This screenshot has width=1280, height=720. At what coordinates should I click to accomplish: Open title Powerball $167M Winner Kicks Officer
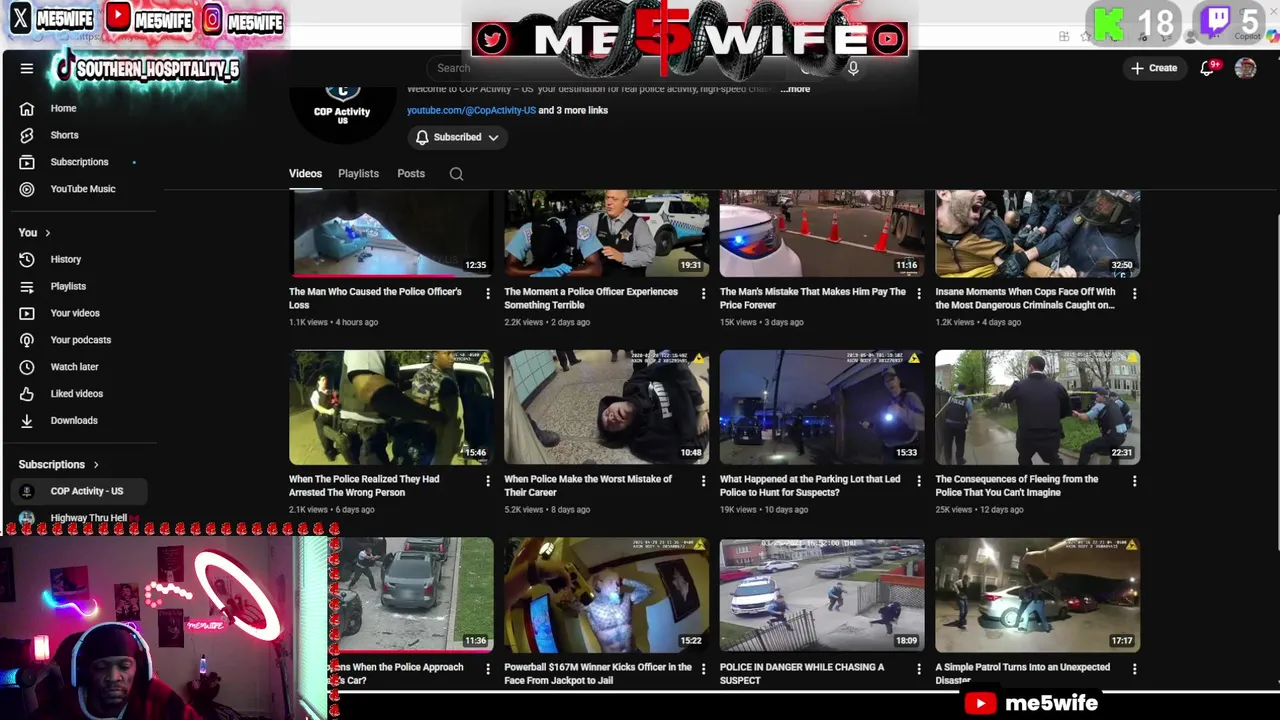[x=598, y=673]
